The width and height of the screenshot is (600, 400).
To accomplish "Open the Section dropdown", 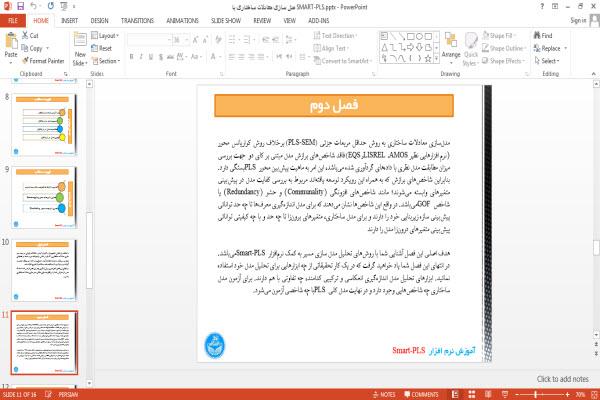I will pyautogui.click(x=106, y=61).
